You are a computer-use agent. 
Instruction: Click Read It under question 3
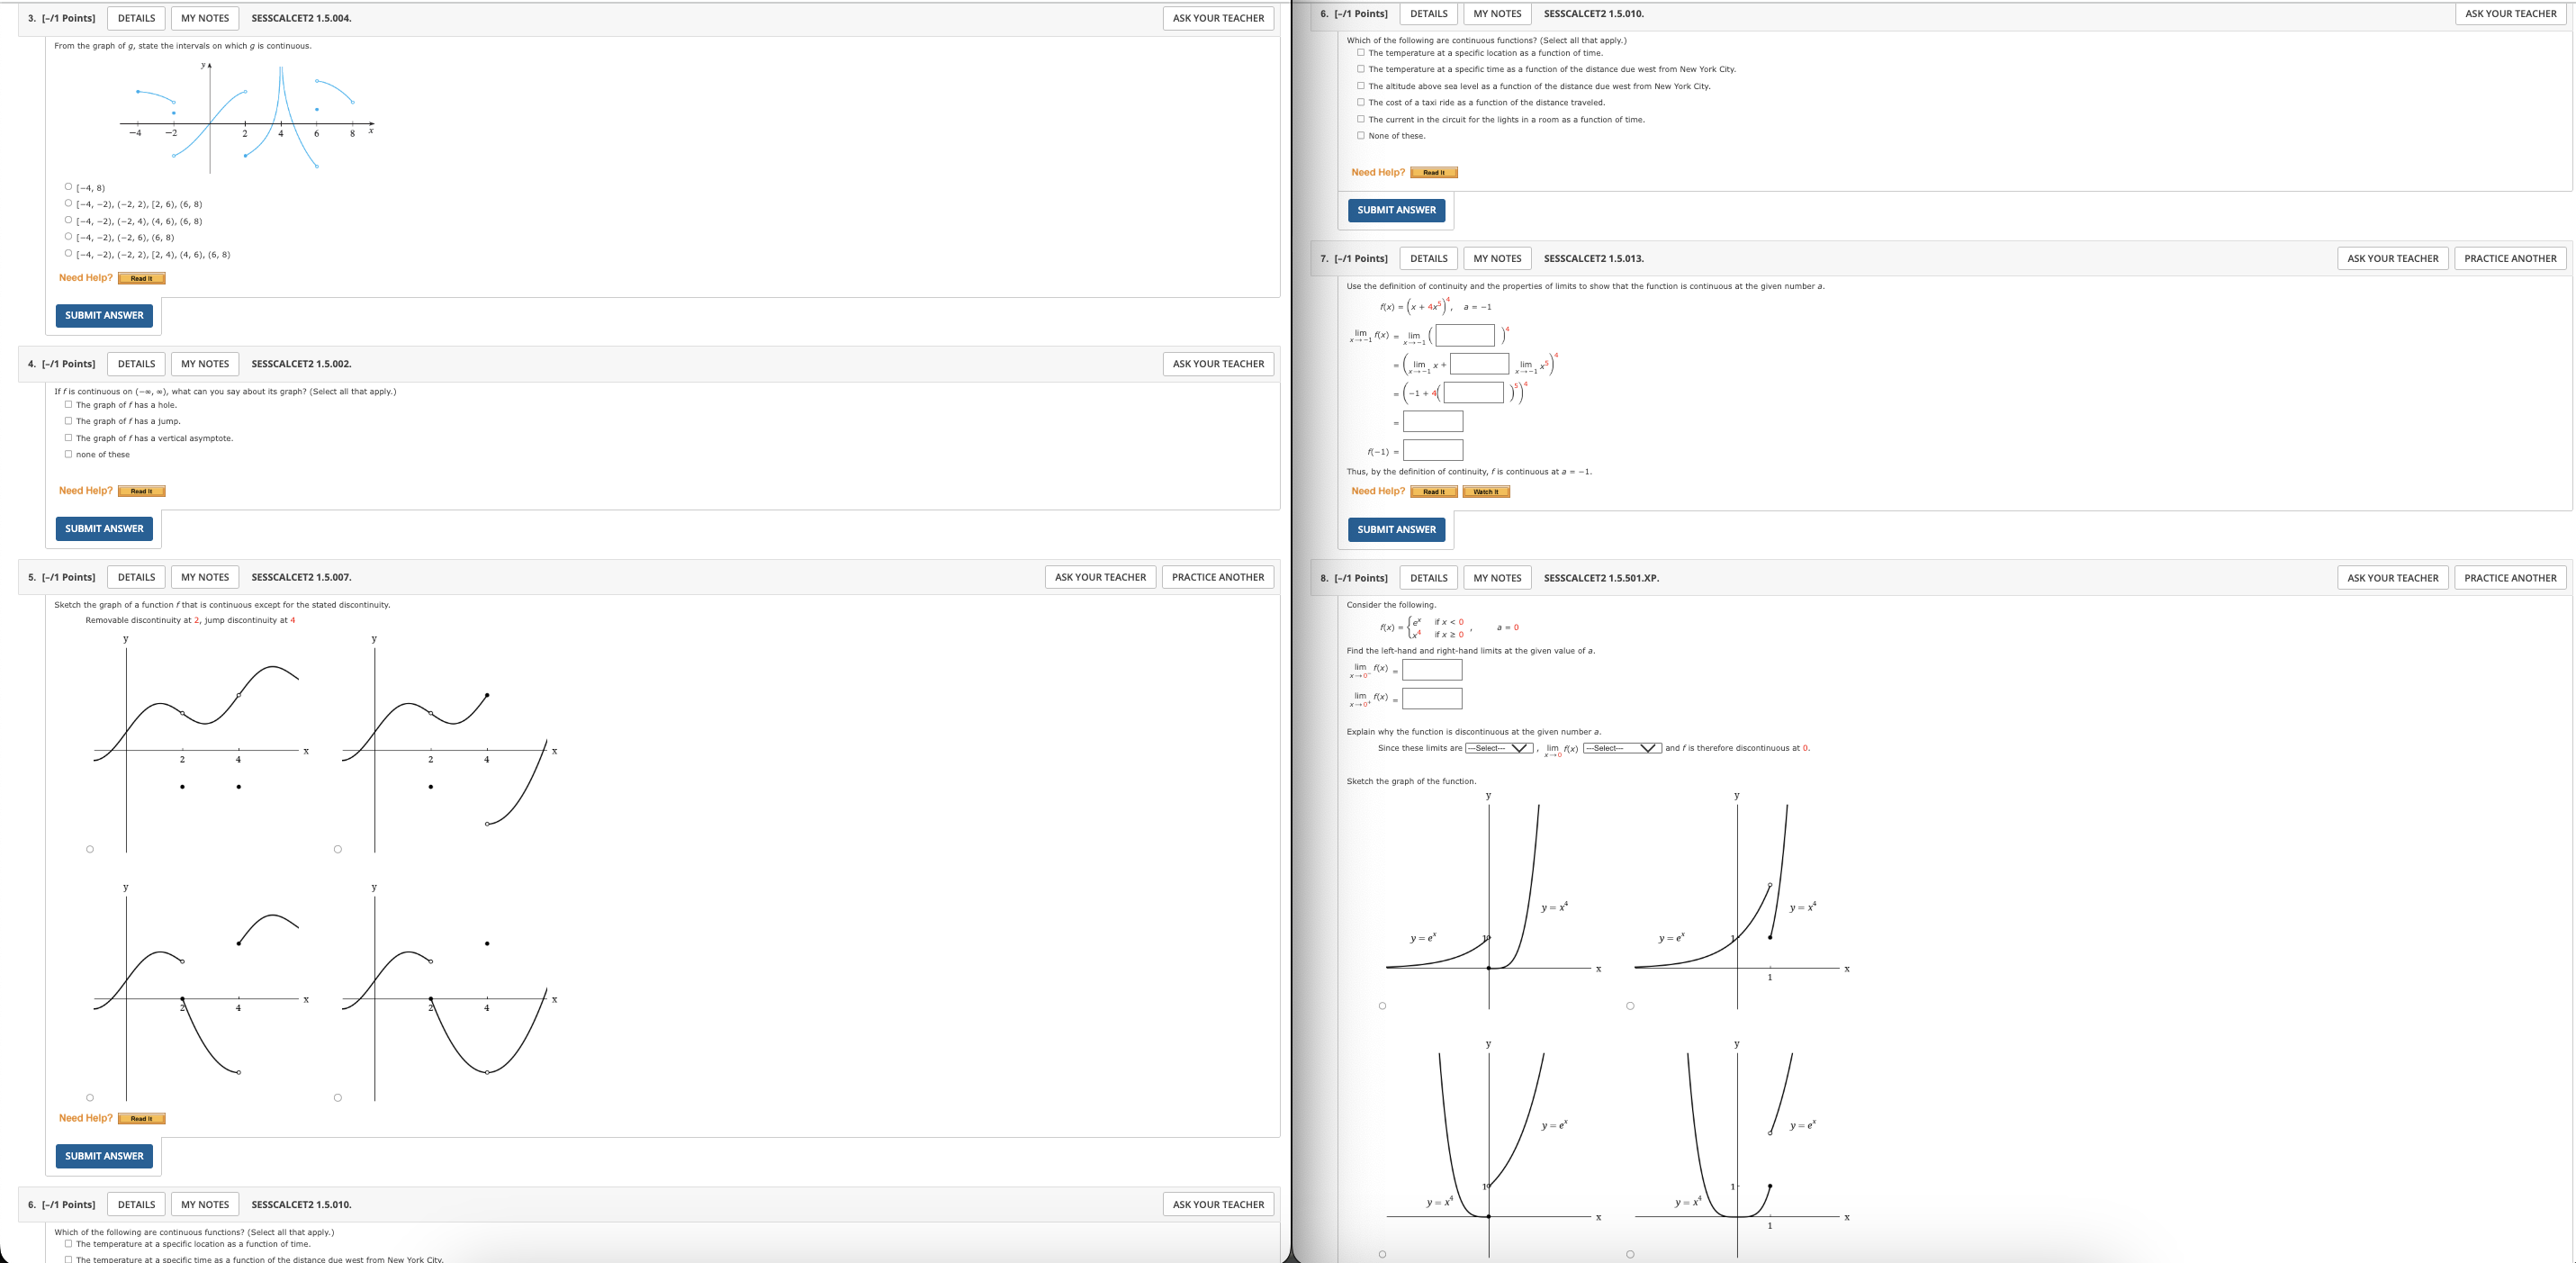click(141, 279)
